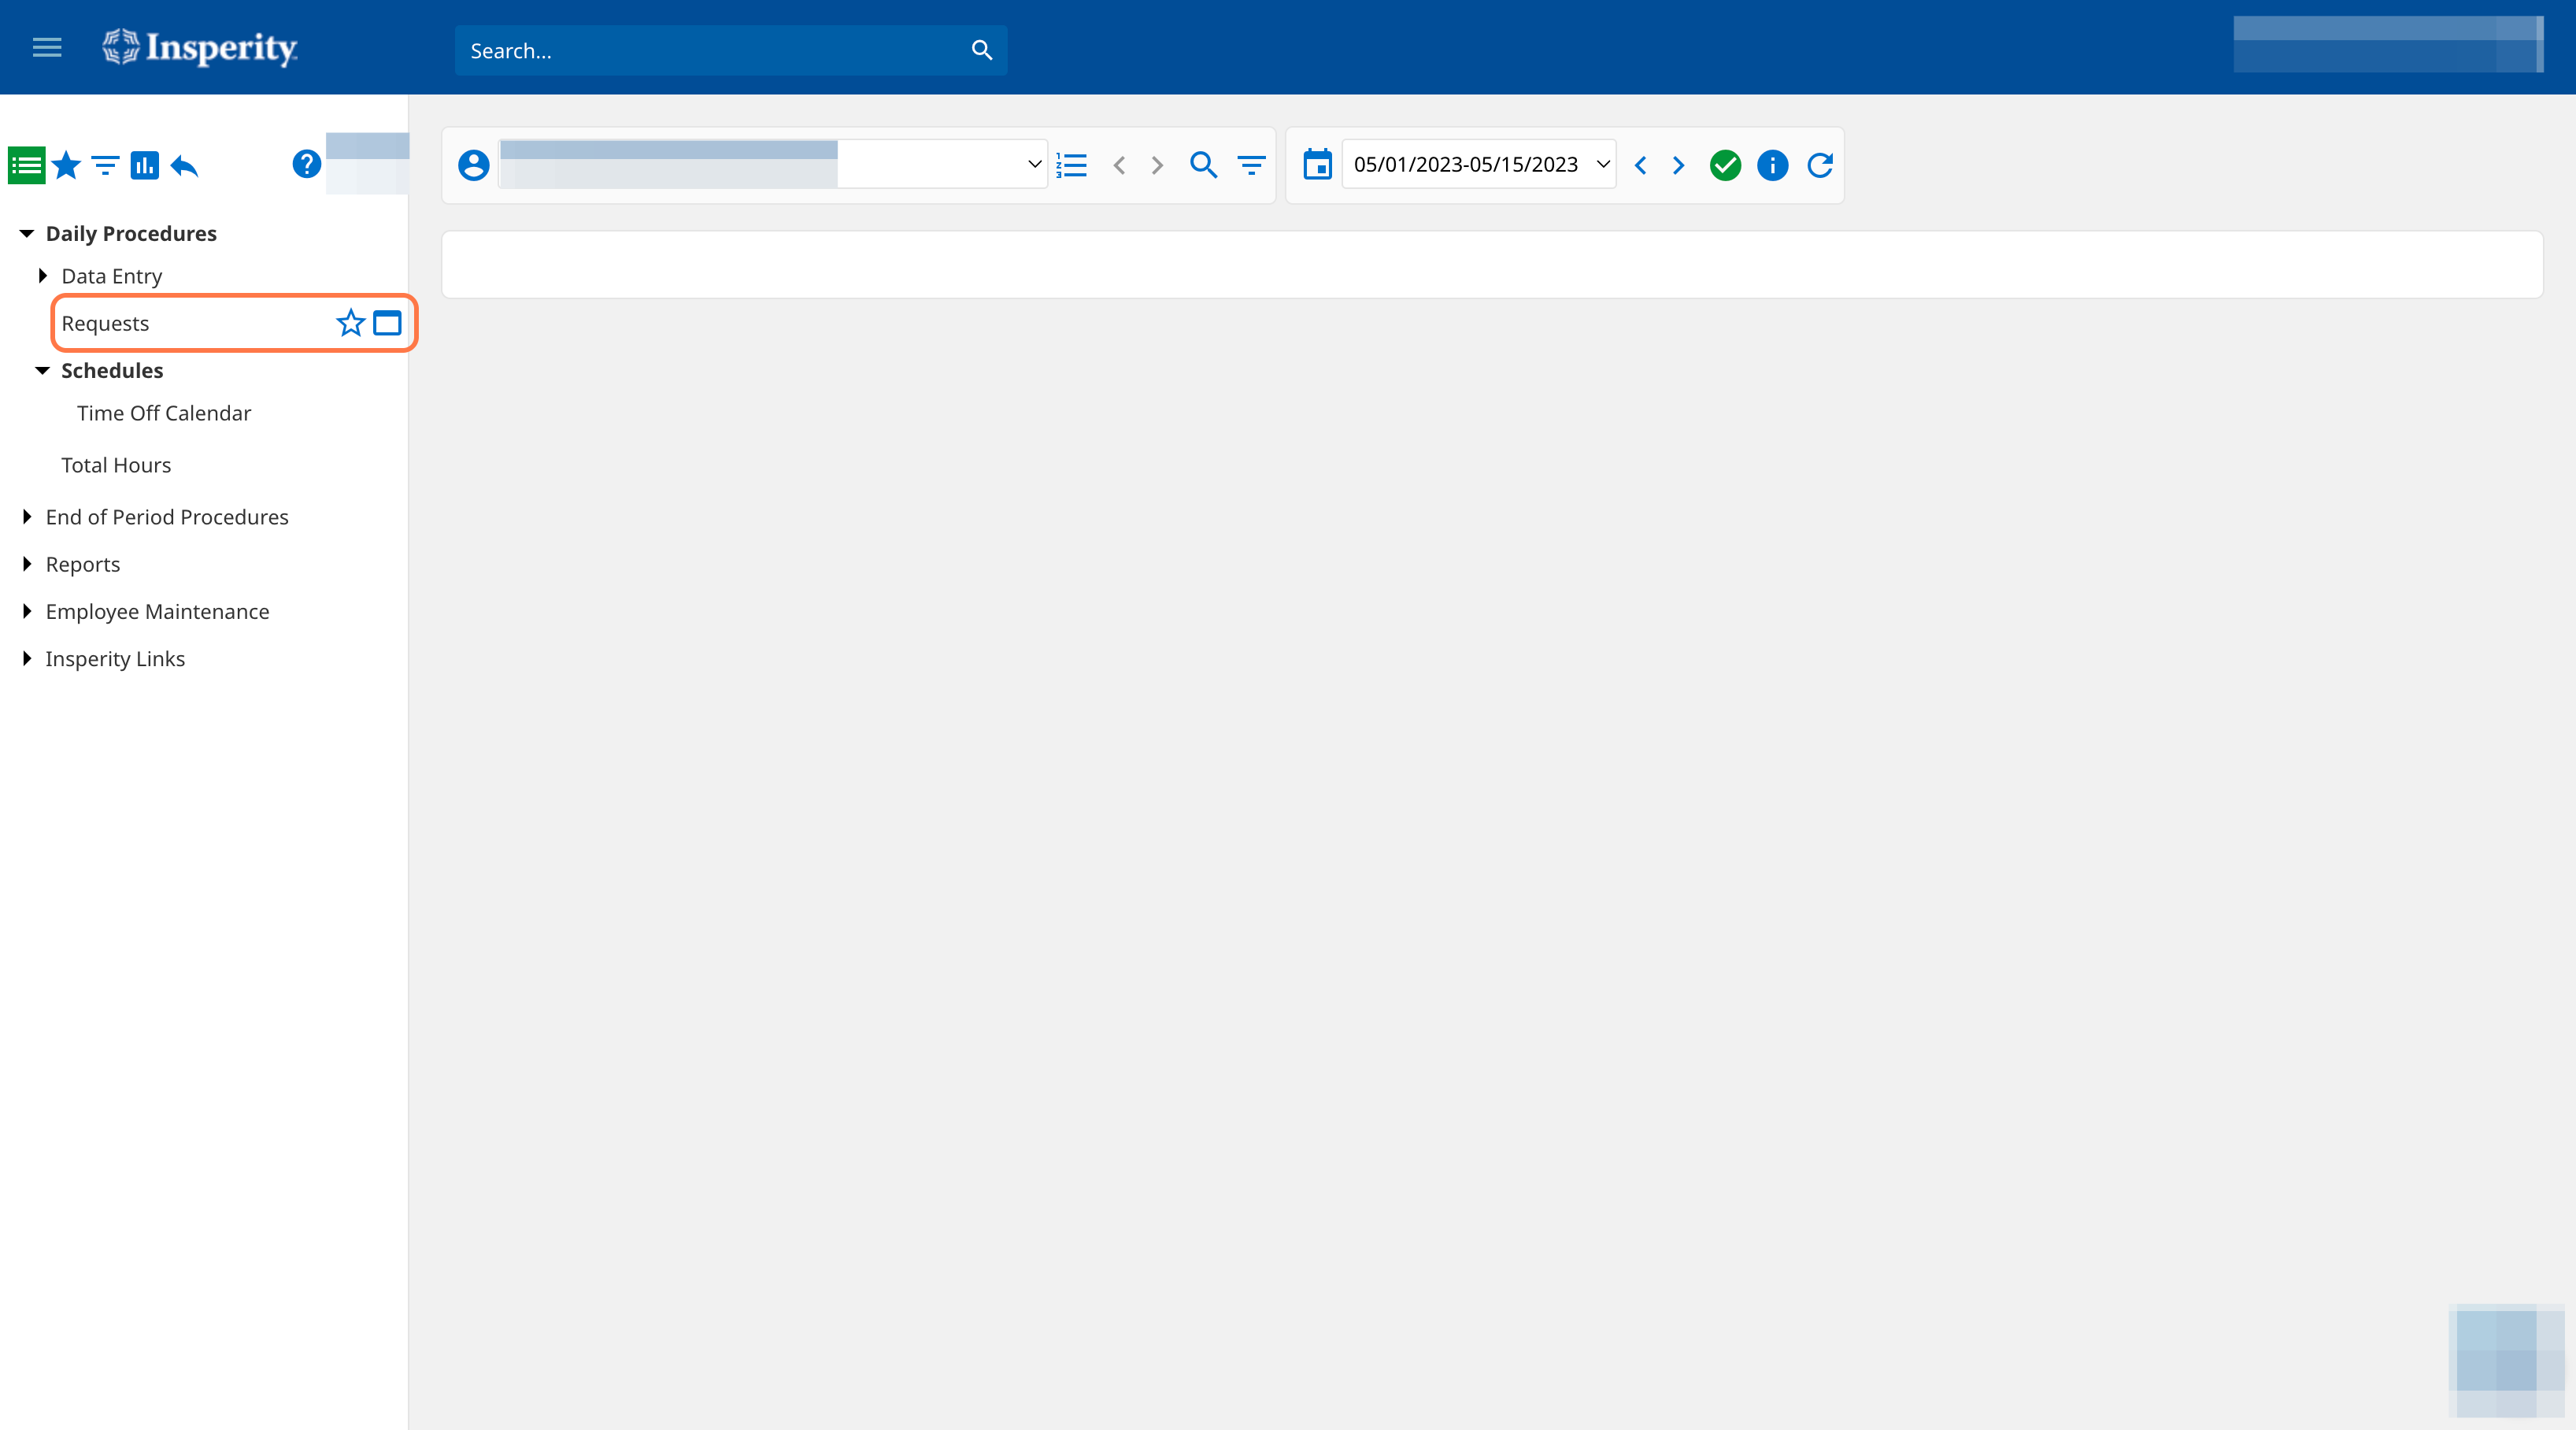Viewport: 2576px width, 1430px height.
Task: Open help with the question mark icon
Action: click(306, 164)
